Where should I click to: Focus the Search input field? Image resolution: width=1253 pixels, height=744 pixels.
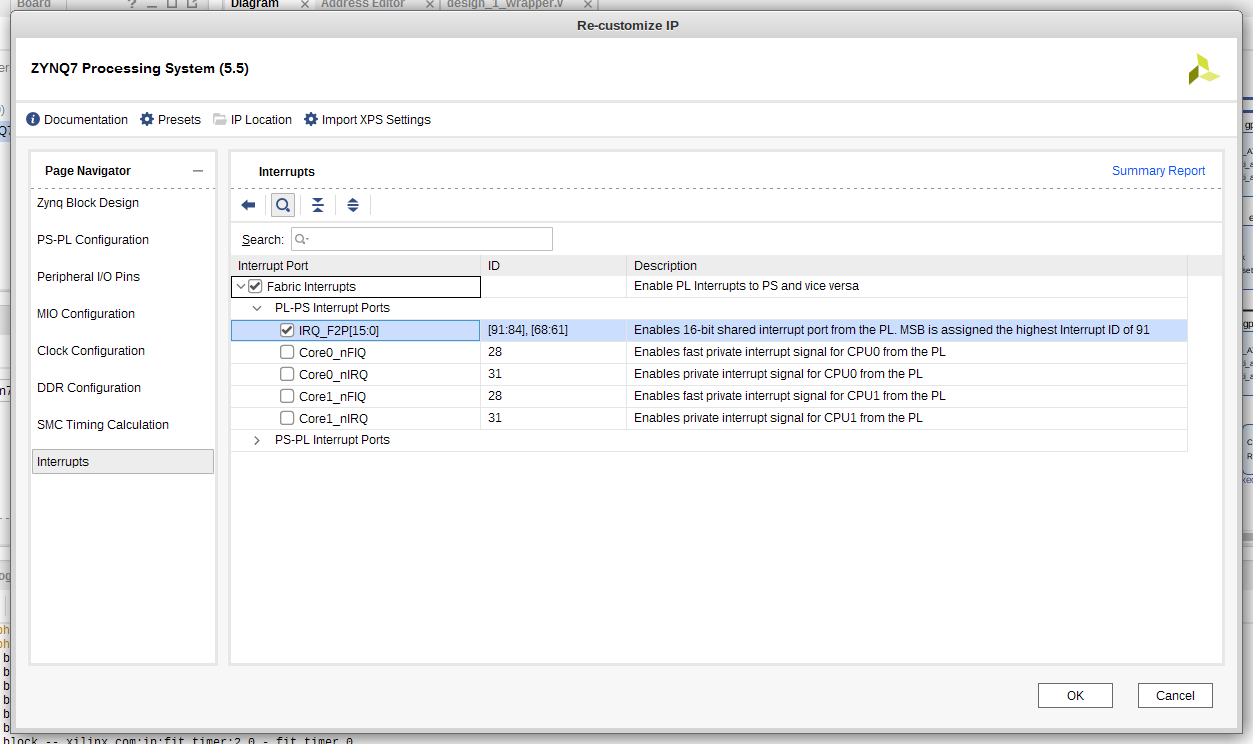[x=421, y=239]
